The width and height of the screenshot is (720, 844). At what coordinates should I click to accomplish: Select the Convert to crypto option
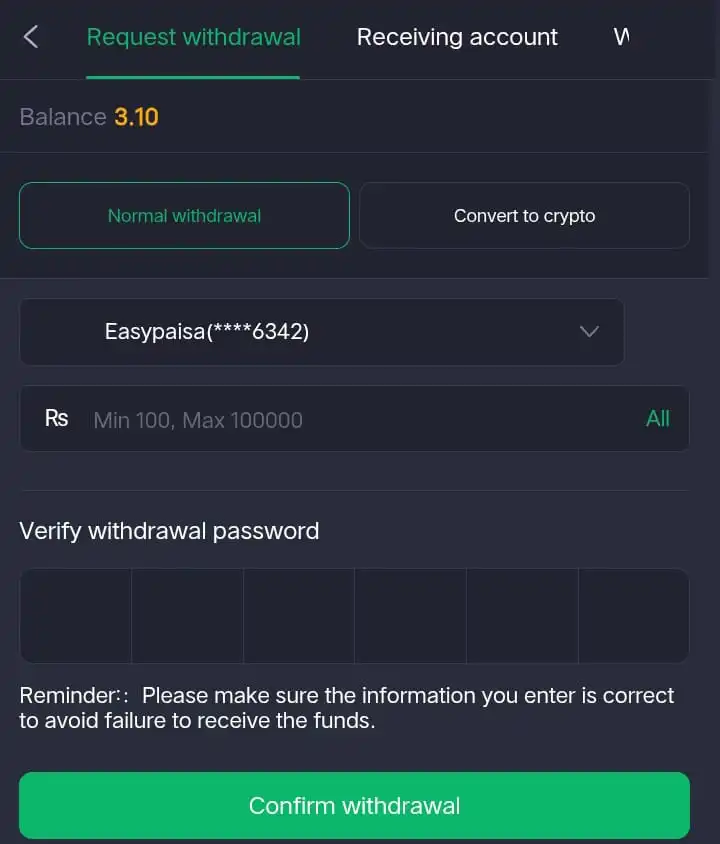click(524, 215)
